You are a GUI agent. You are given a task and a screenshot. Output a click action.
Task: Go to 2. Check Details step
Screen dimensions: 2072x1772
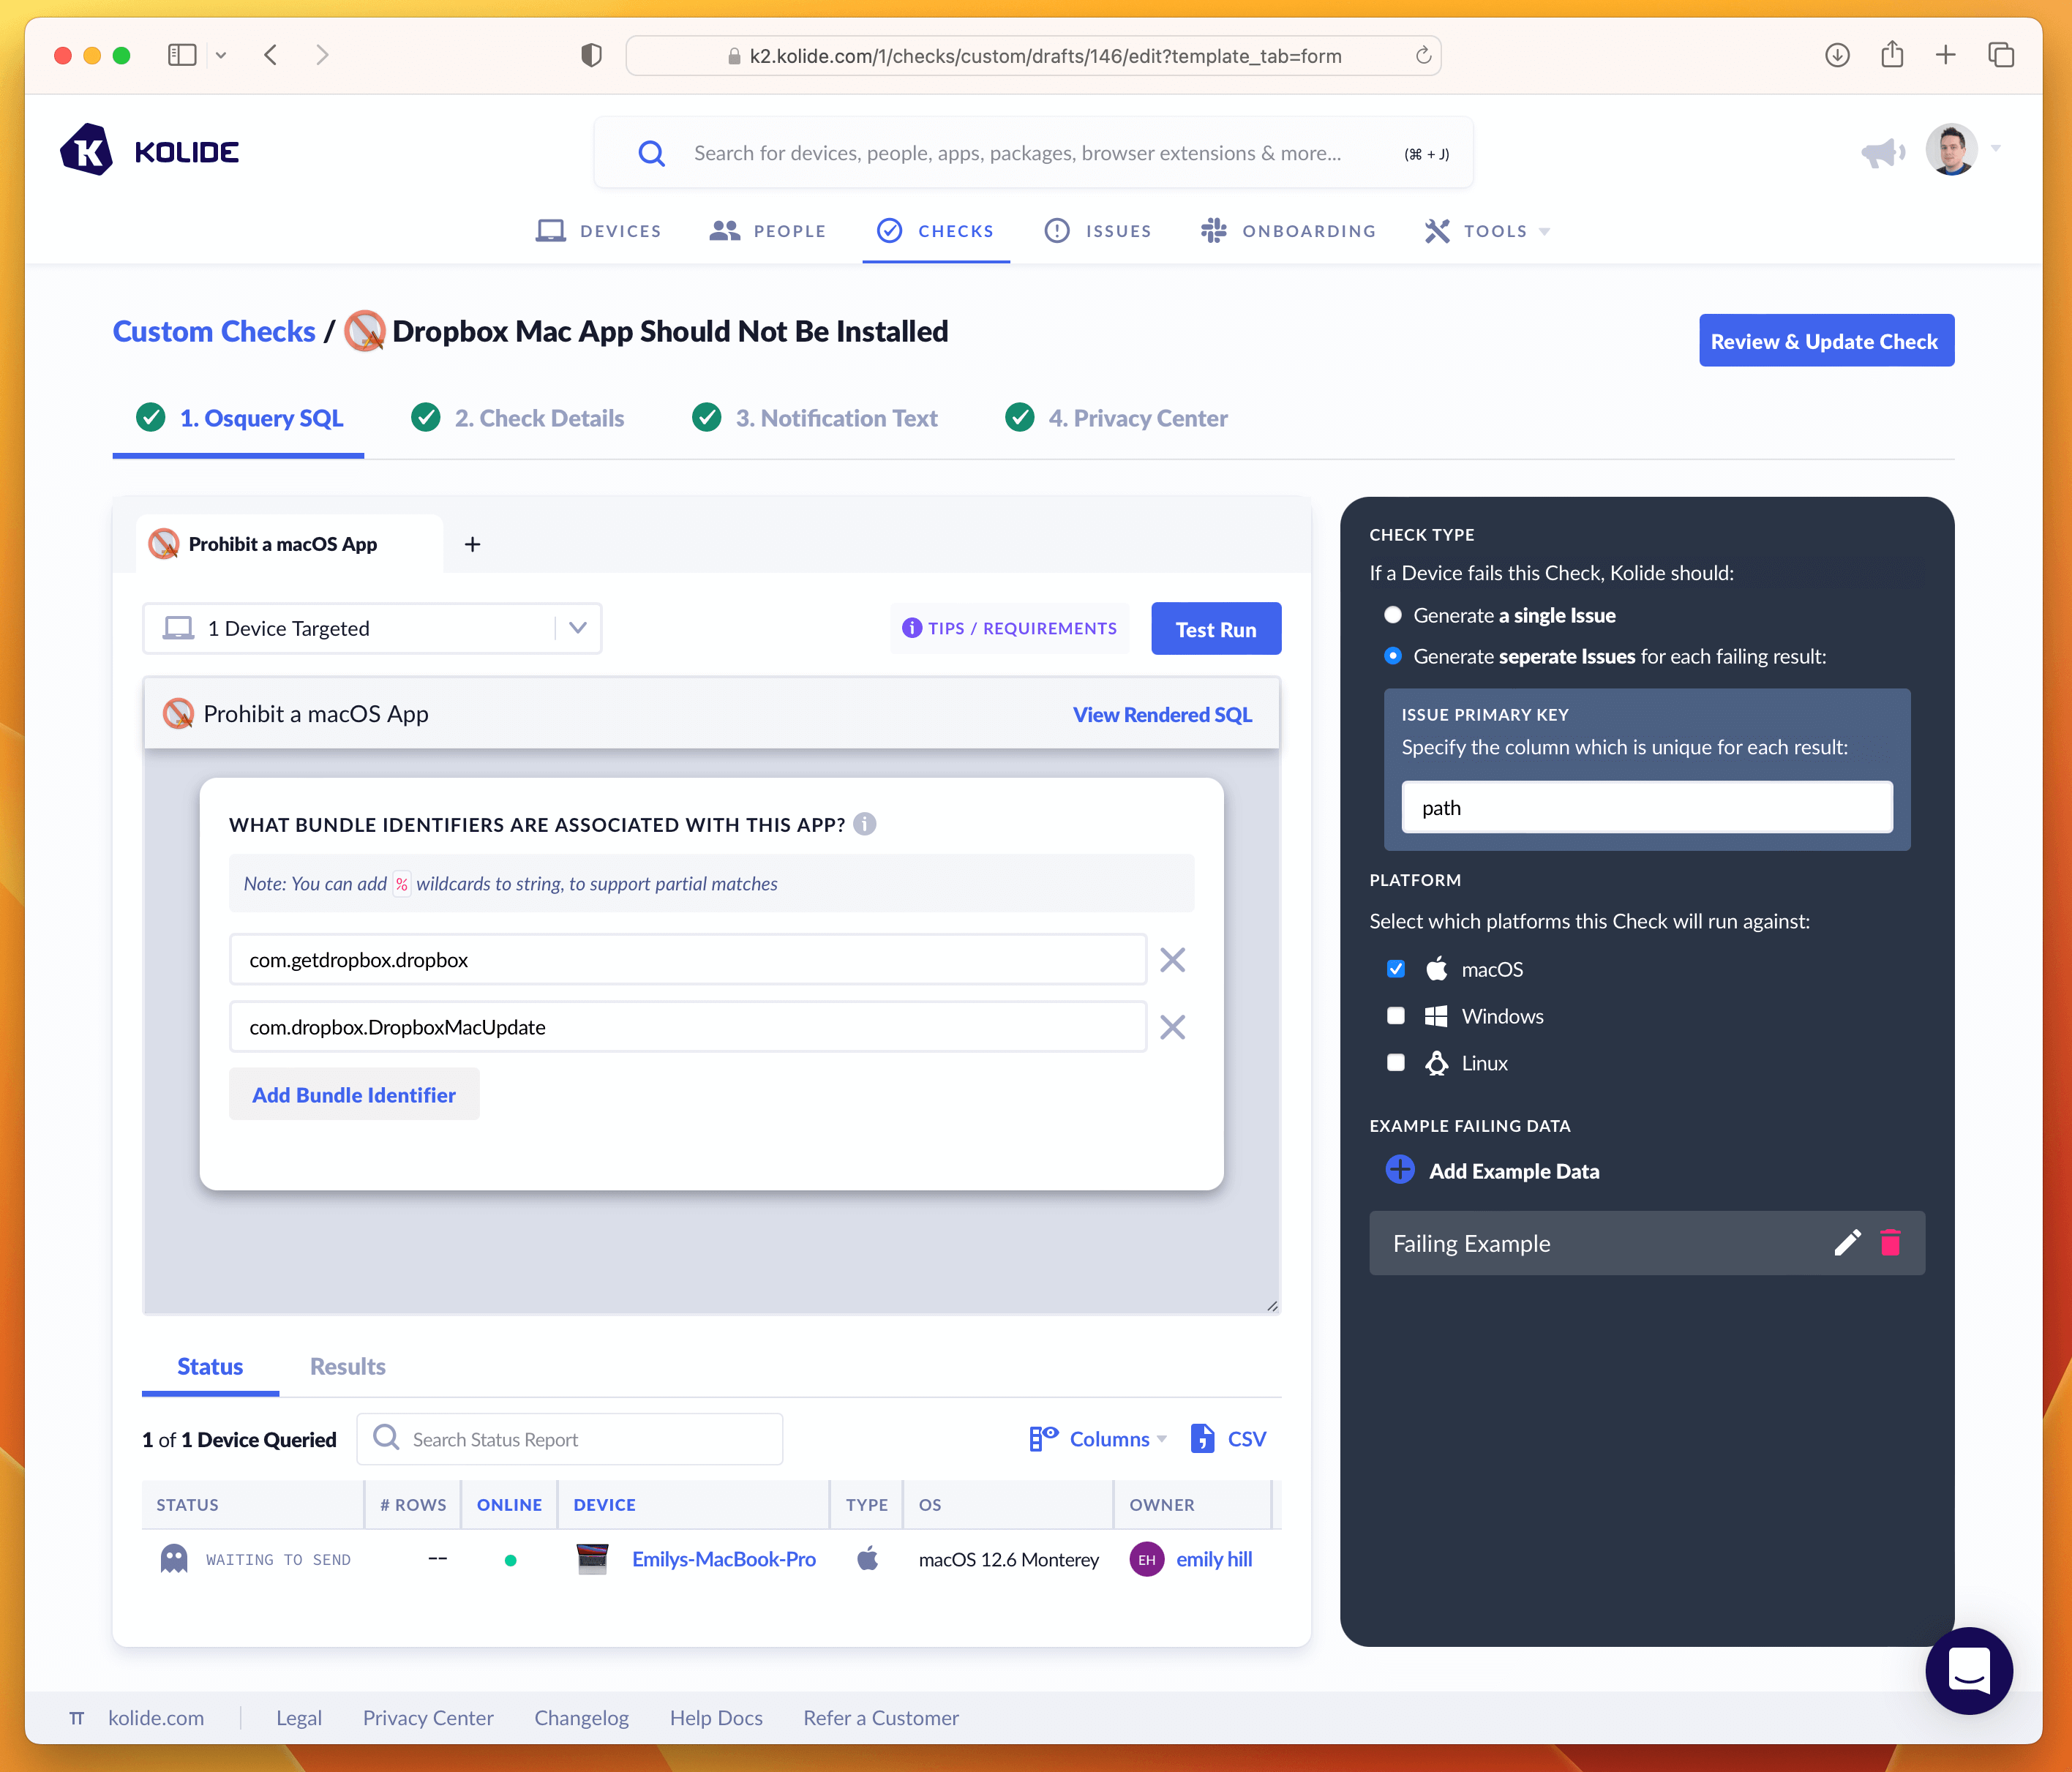[538, 418]
